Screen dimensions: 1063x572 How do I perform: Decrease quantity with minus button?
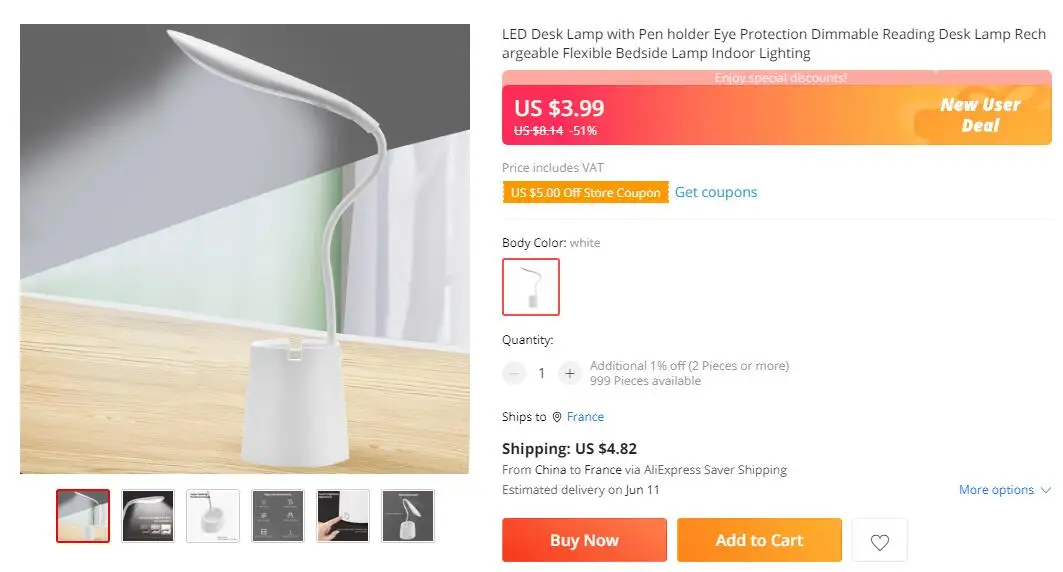coord(514,373)
